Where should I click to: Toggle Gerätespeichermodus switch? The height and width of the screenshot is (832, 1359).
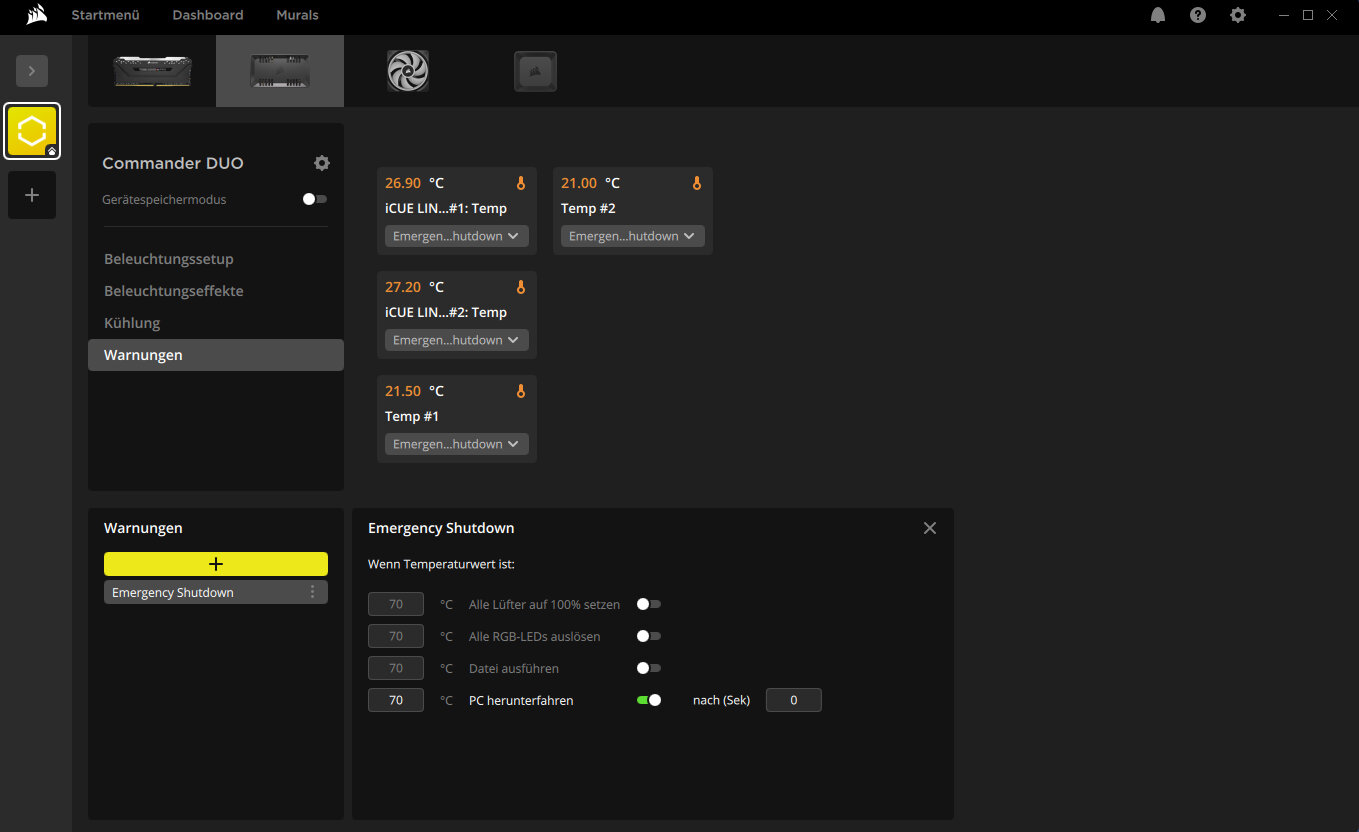315,199
